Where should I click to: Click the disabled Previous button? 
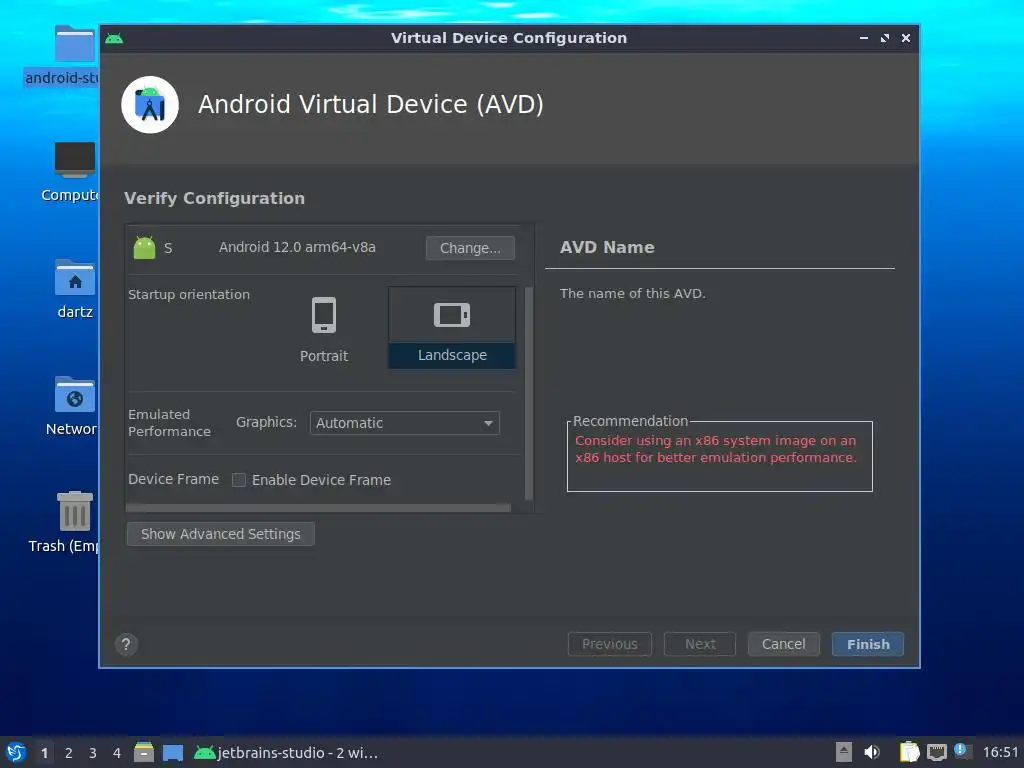610,645
